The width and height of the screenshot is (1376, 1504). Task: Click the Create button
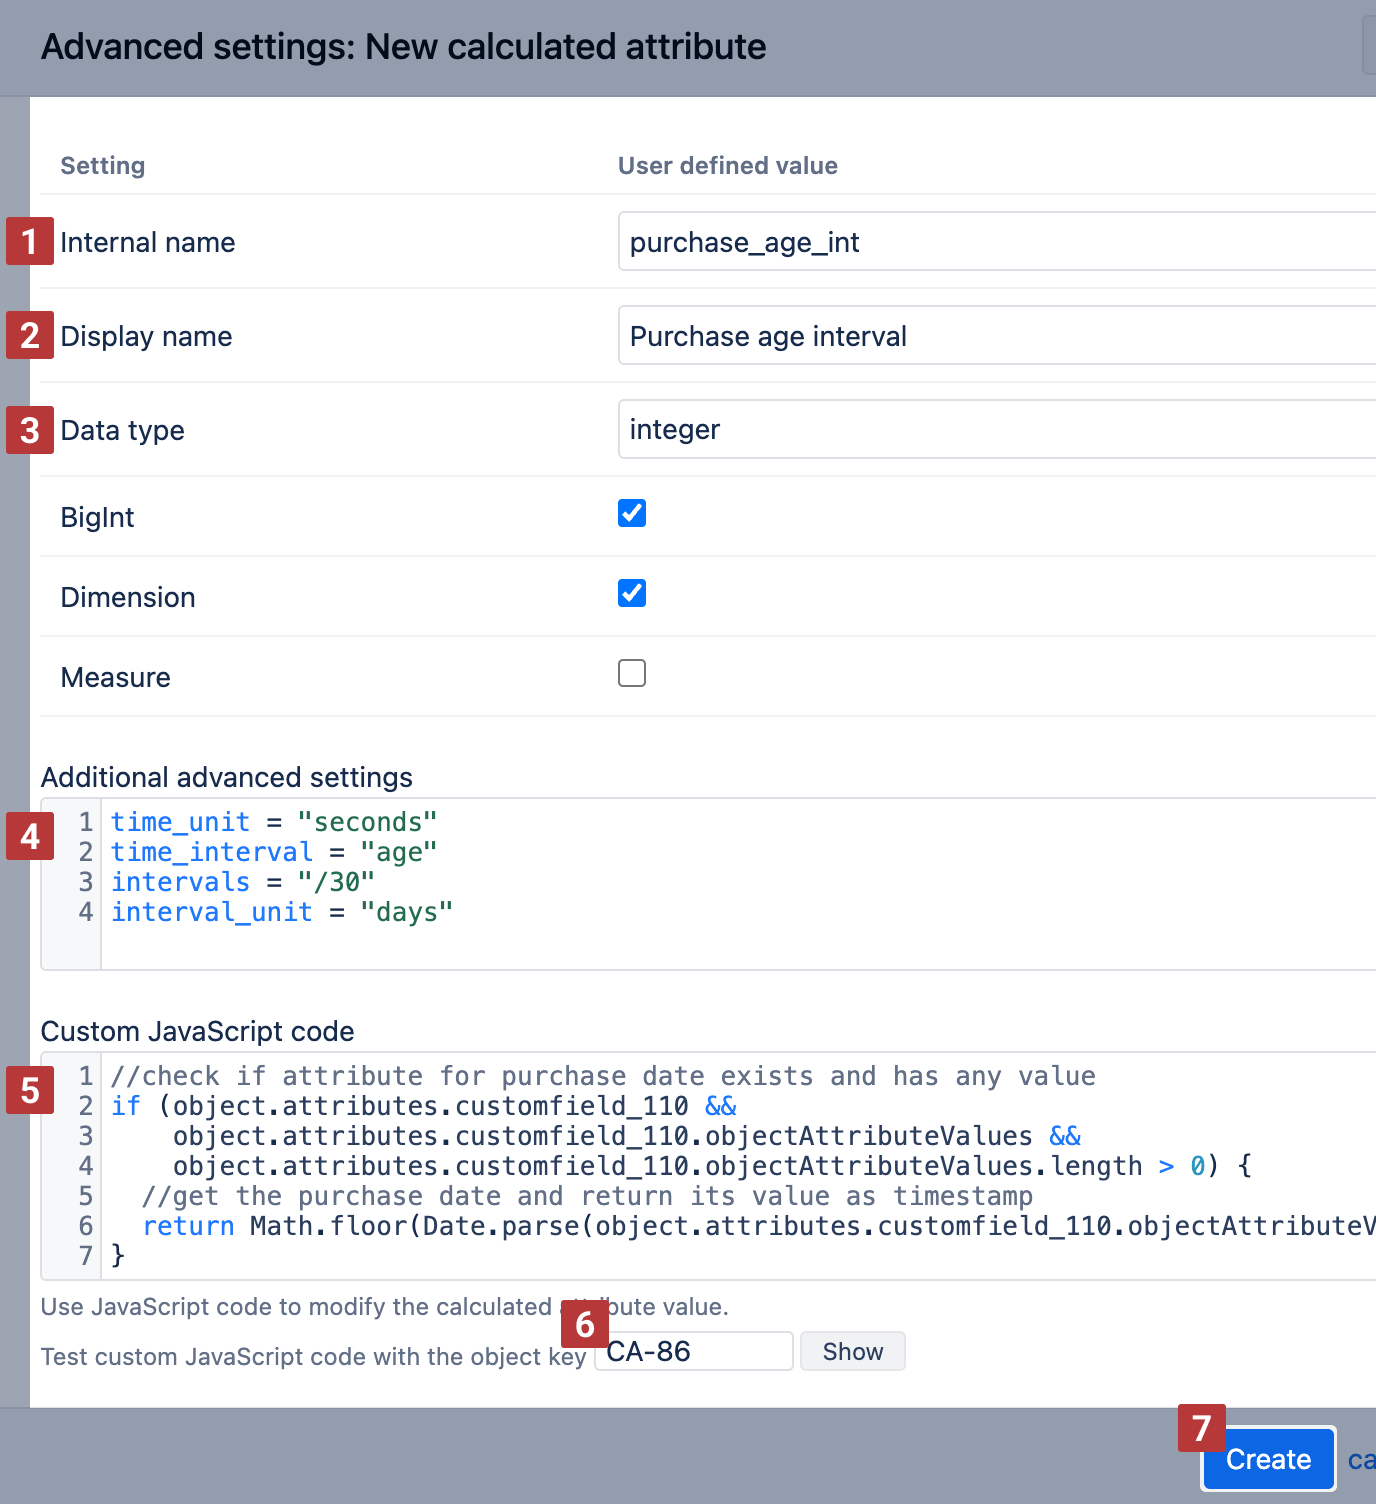(x=1268, y=1459)
